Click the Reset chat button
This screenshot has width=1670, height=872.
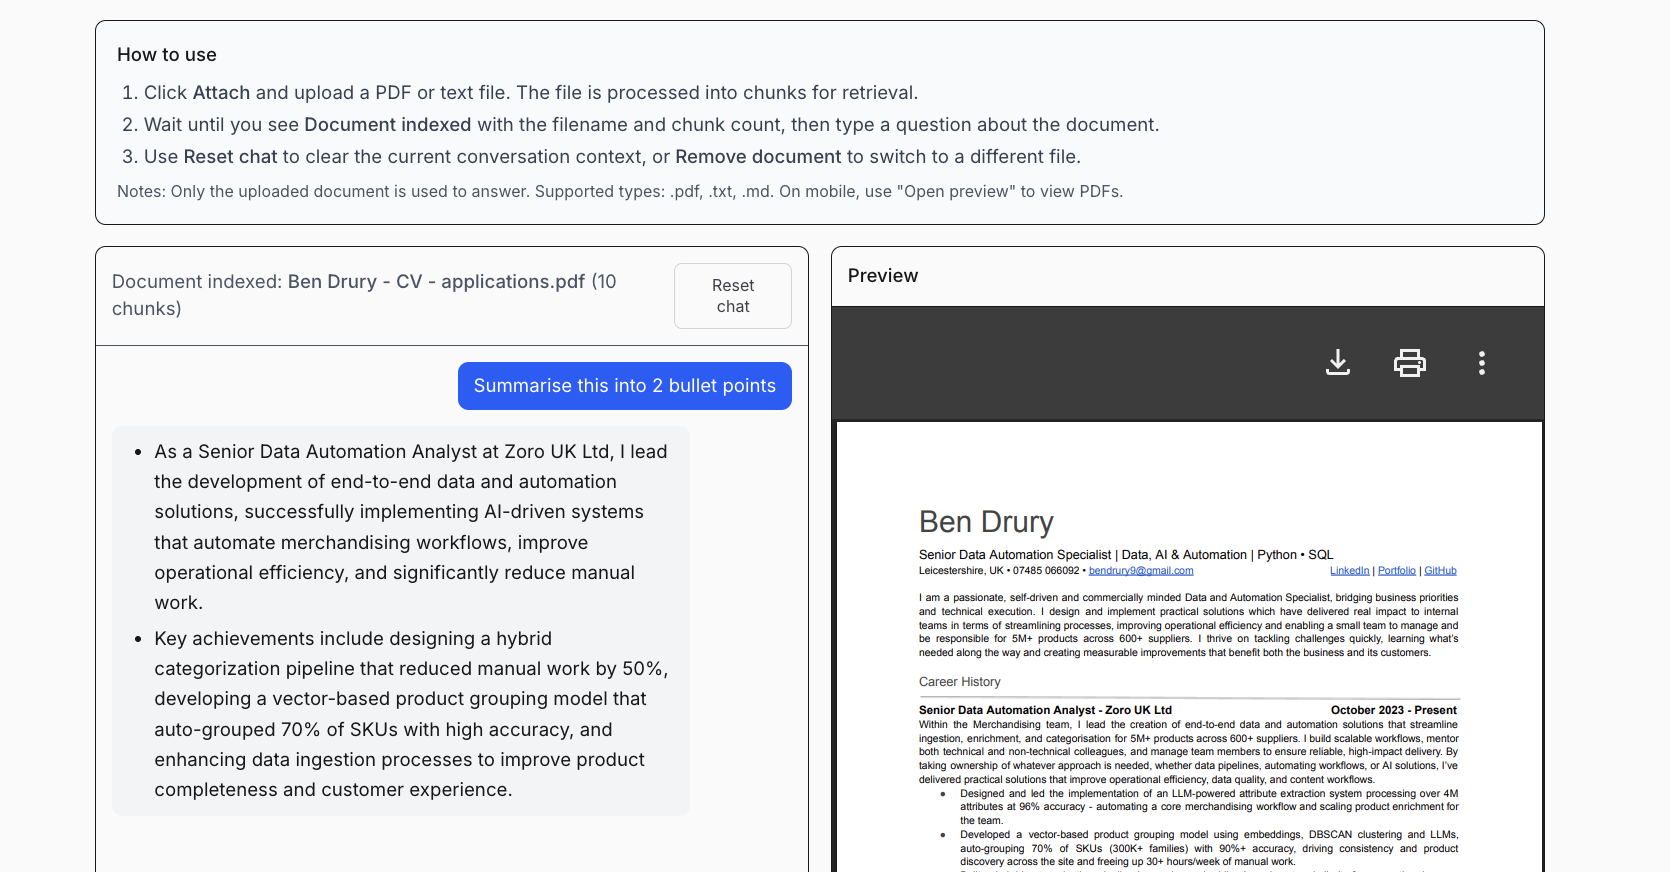732,296
